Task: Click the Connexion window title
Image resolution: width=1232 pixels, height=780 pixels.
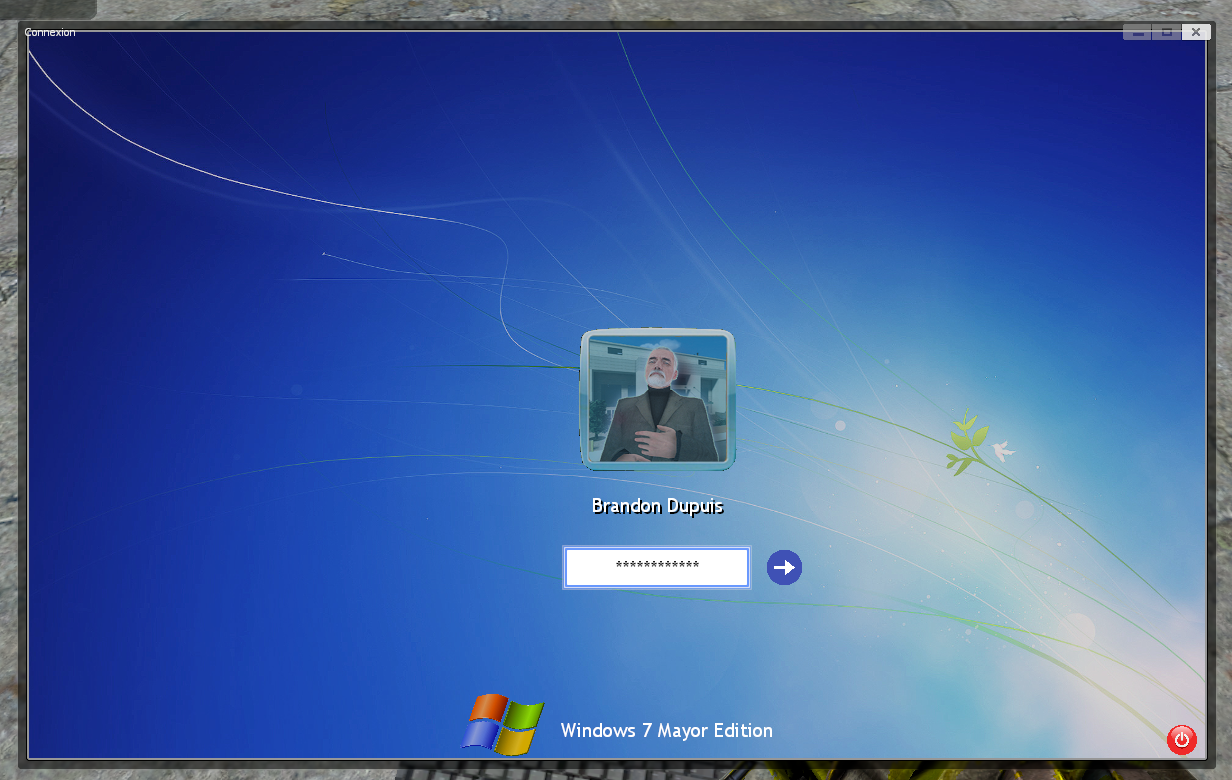Action: pyautogui.click(x=50, y=32)
